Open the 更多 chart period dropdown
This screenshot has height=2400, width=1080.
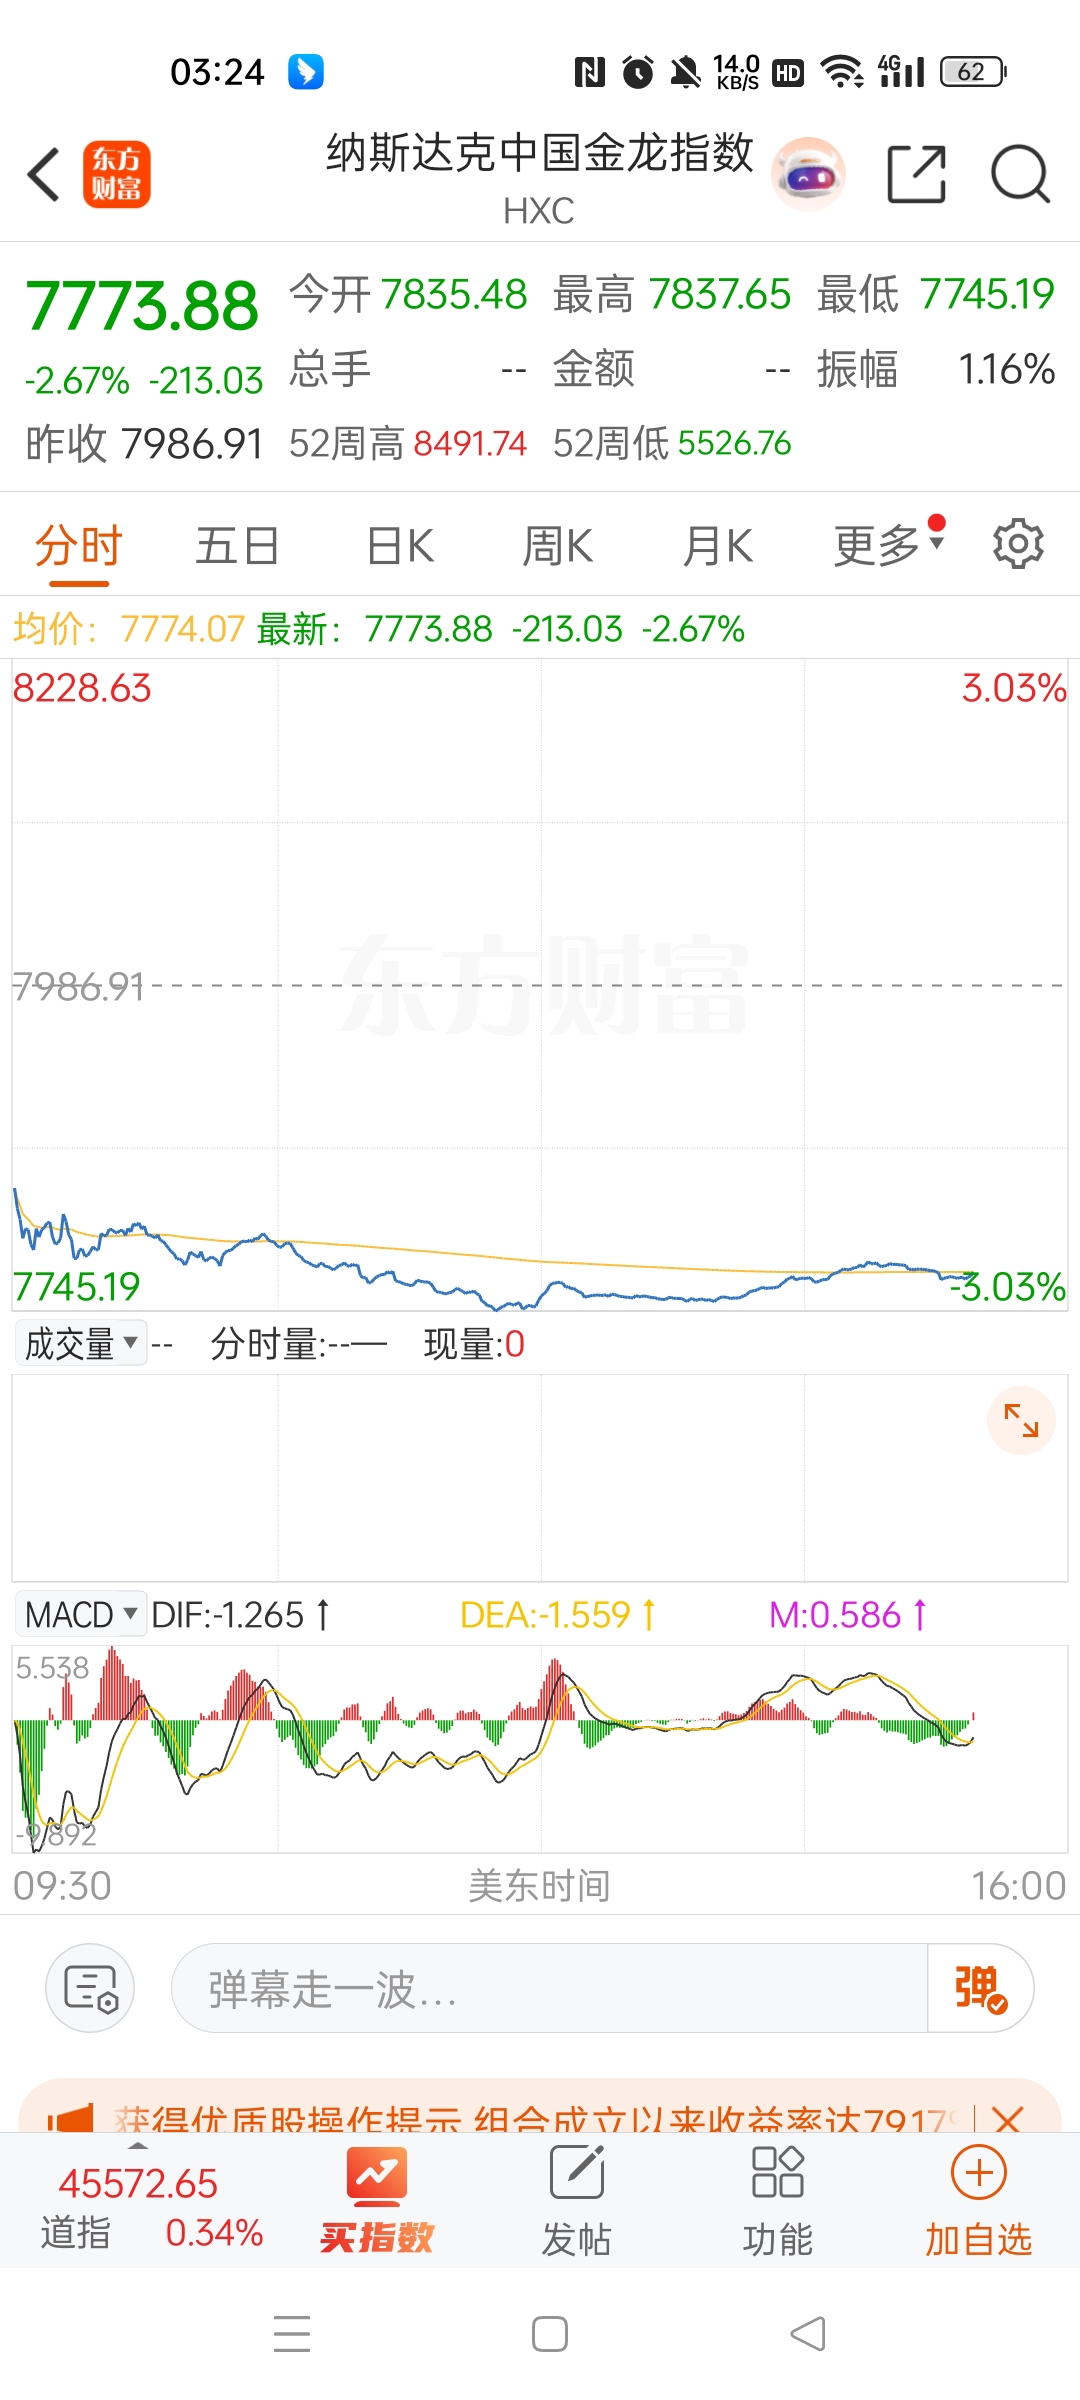click(888, 546)
